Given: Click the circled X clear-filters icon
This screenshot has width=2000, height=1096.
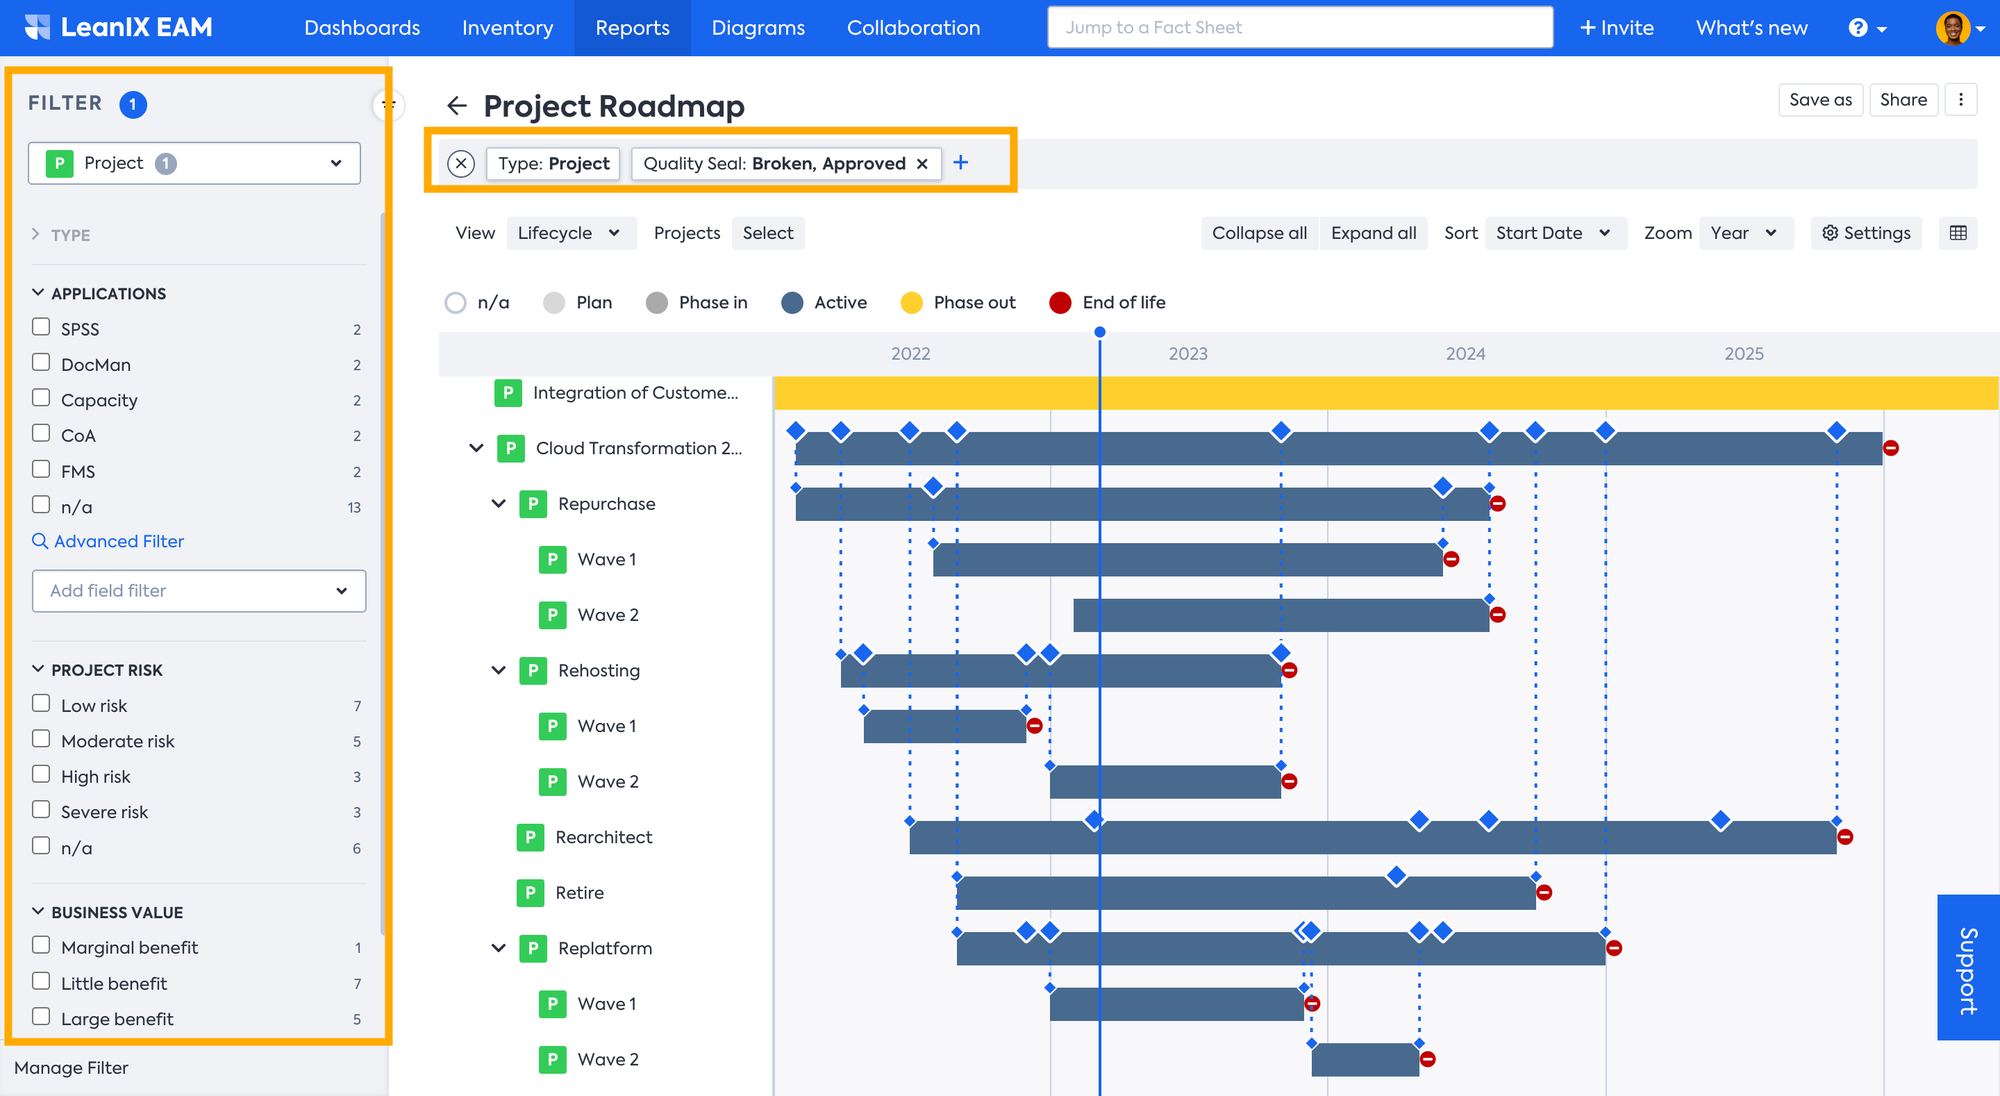Looking at the screenshot, I should 461,163.
